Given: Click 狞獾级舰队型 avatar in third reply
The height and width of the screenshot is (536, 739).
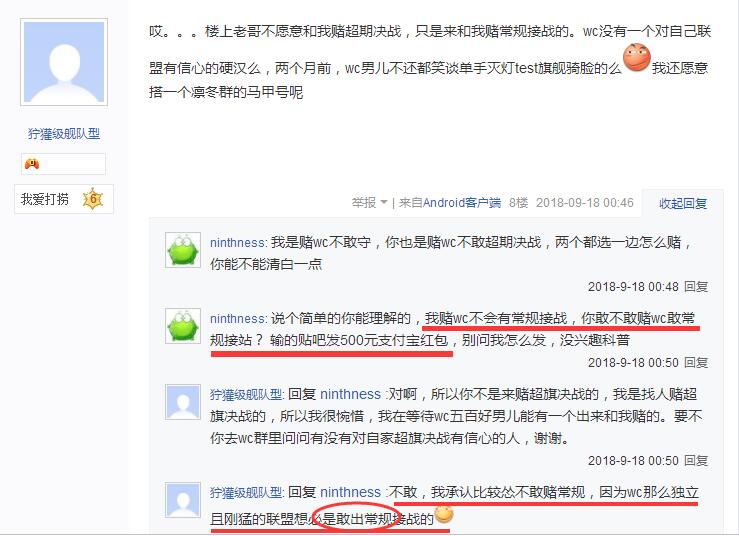Looking at the screenshot, I should click(183, 402).
